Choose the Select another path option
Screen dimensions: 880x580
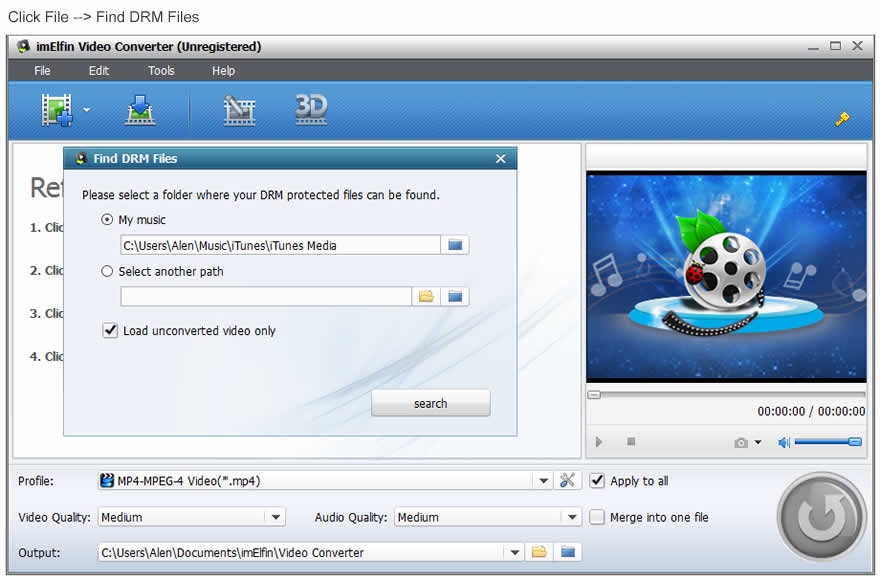(107, 271)
